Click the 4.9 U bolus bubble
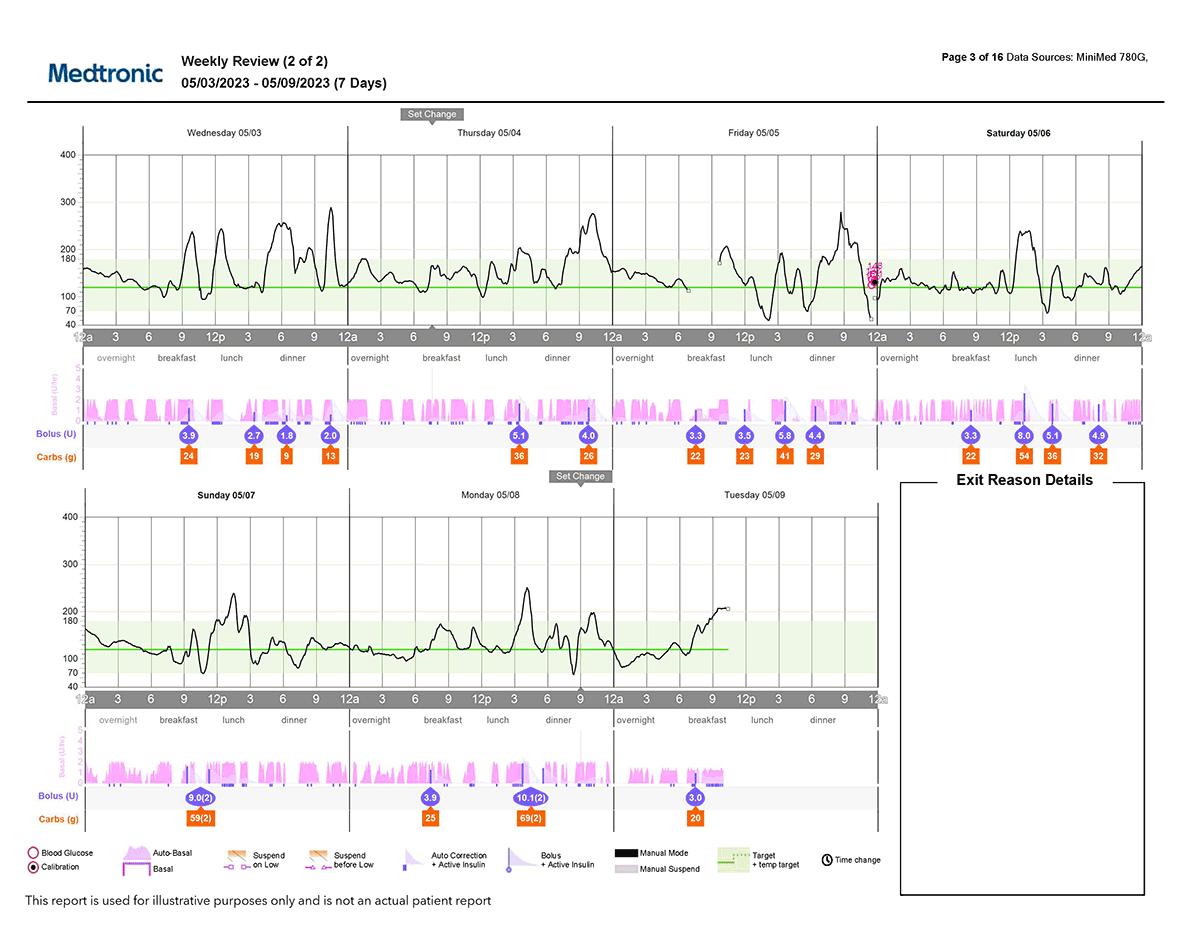Viewport: 1200px width, 927px height. pos(1098,436)
